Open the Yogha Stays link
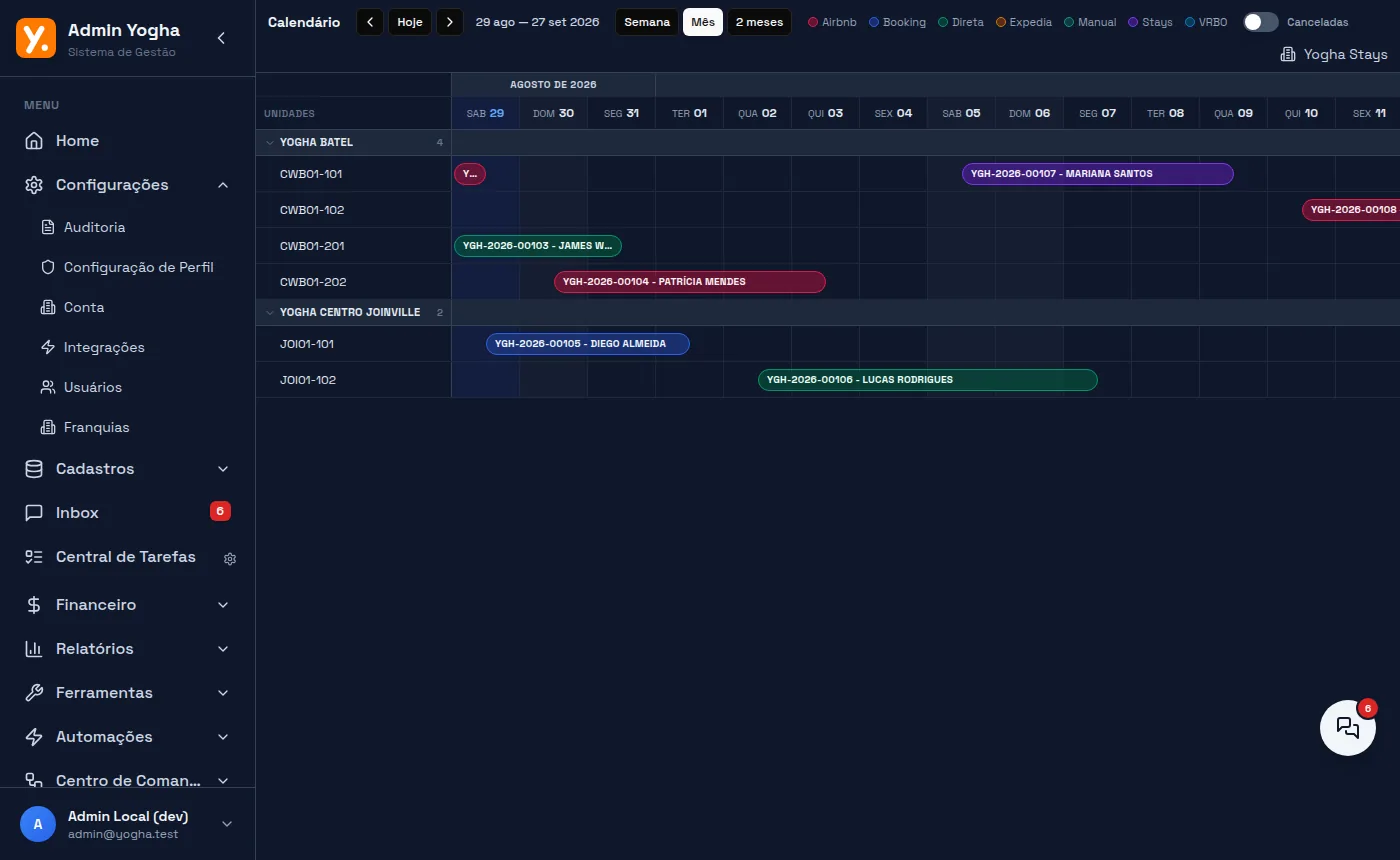Viewport: 1400px width, 860px height. [x=1334, y=54]
